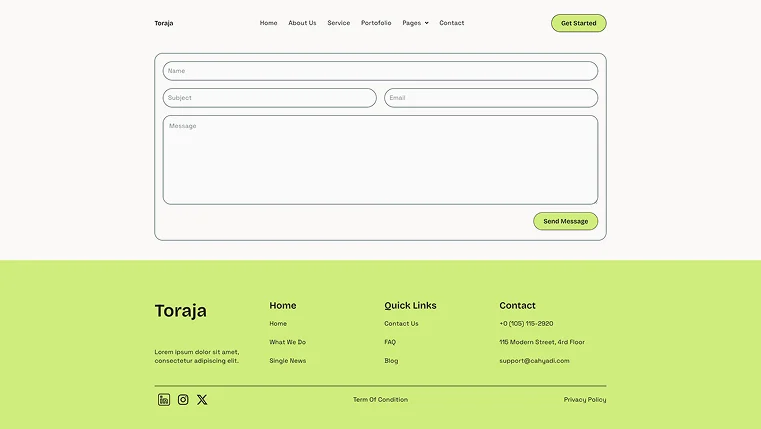Click the Send Message button

[565, 221]
